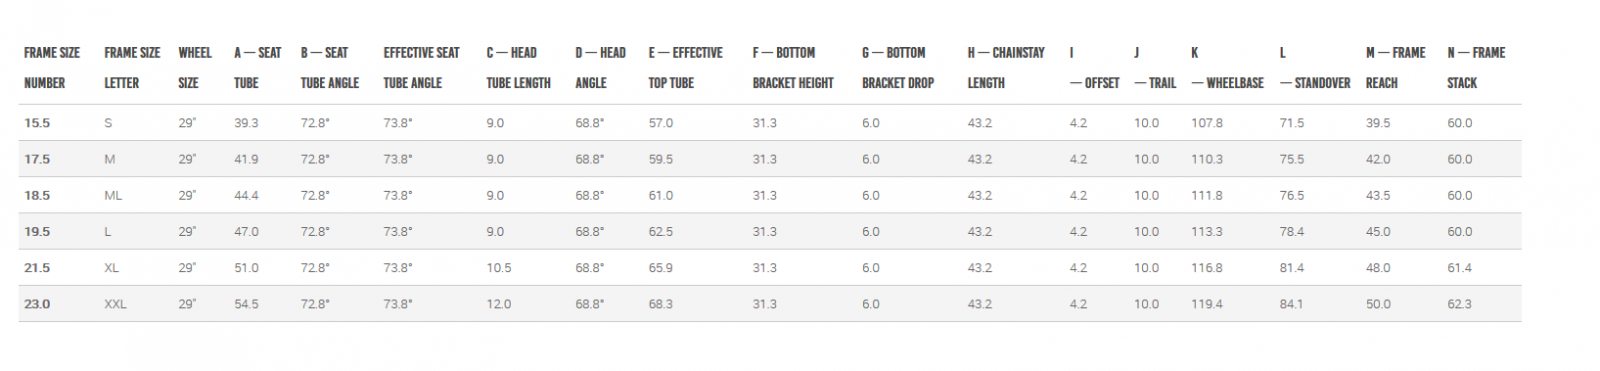Click the 15.5 frame size row
Viewport: 1600px width, 371px height.
[770, 123]
